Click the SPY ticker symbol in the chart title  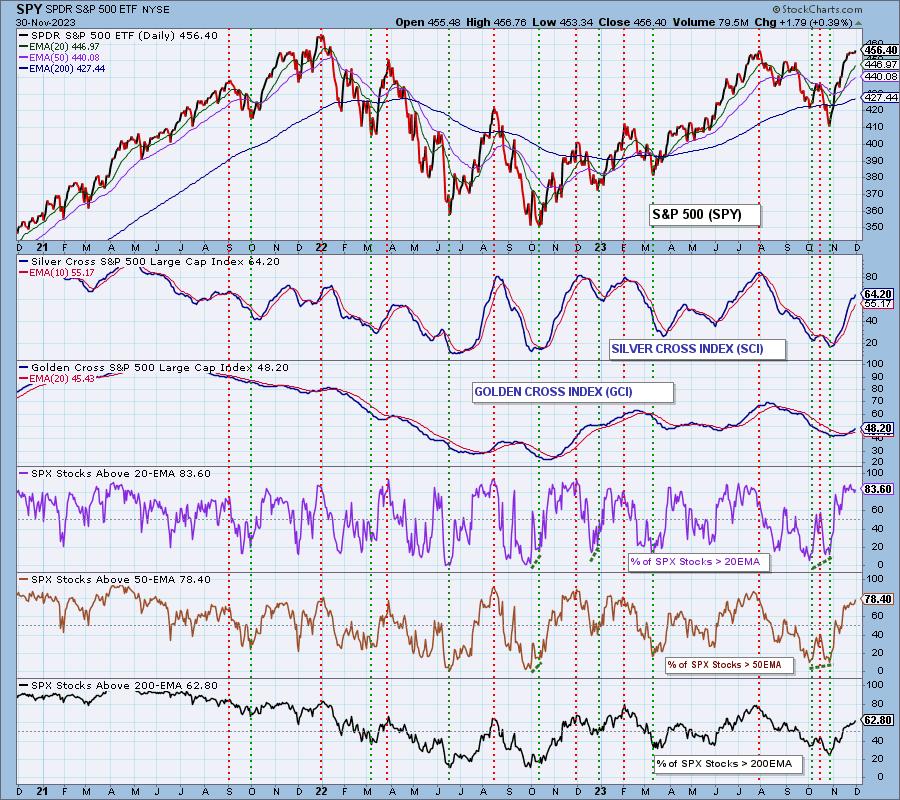coord(28,9)
